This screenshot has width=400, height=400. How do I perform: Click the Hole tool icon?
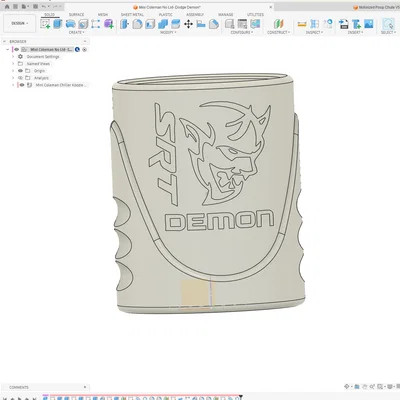click(83, 24)
